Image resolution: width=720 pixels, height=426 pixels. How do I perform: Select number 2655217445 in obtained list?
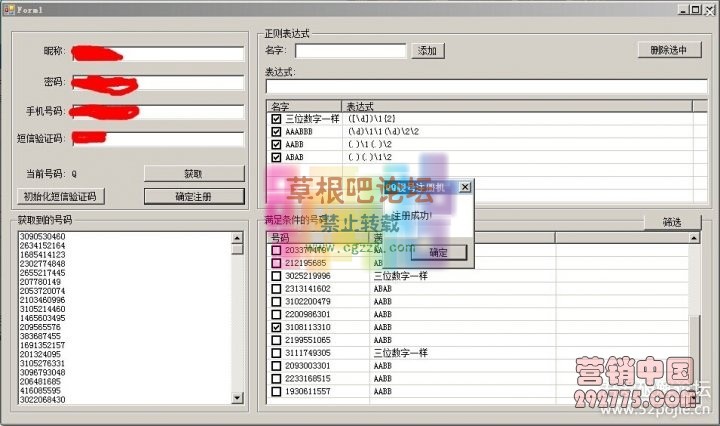point(43,273)
